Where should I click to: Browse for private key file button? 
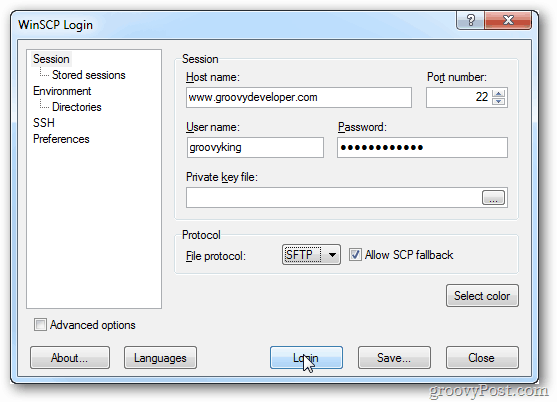coord(493,197)
